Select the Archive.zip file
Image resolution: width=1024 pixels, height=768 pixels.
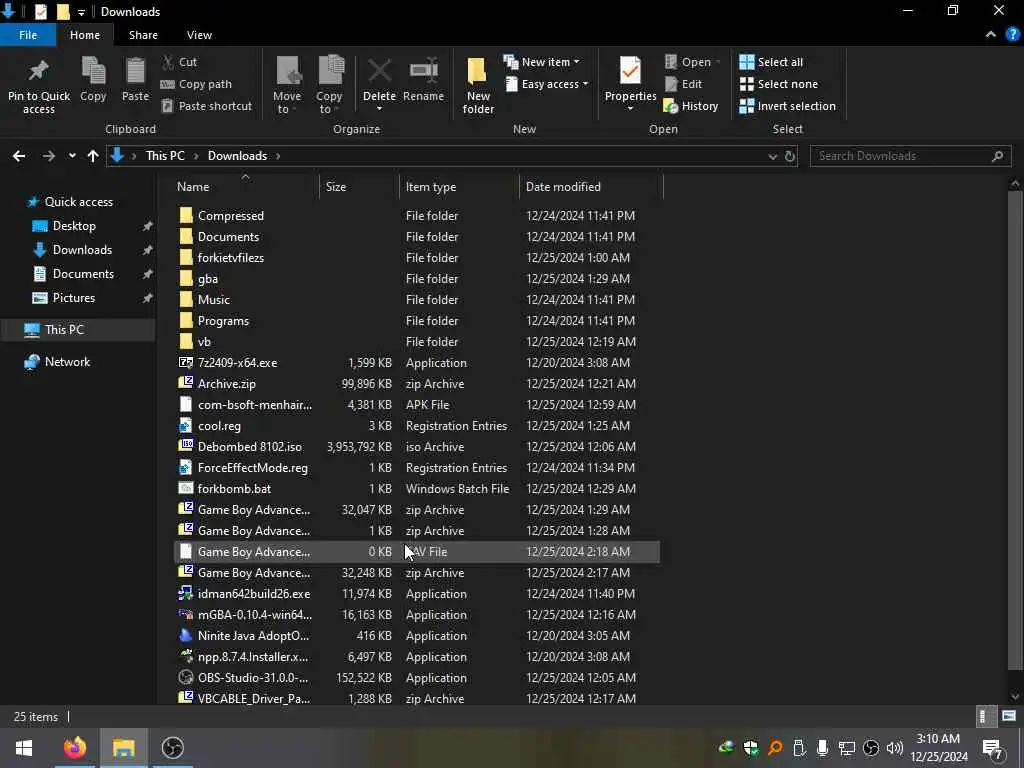pos(417,384)
